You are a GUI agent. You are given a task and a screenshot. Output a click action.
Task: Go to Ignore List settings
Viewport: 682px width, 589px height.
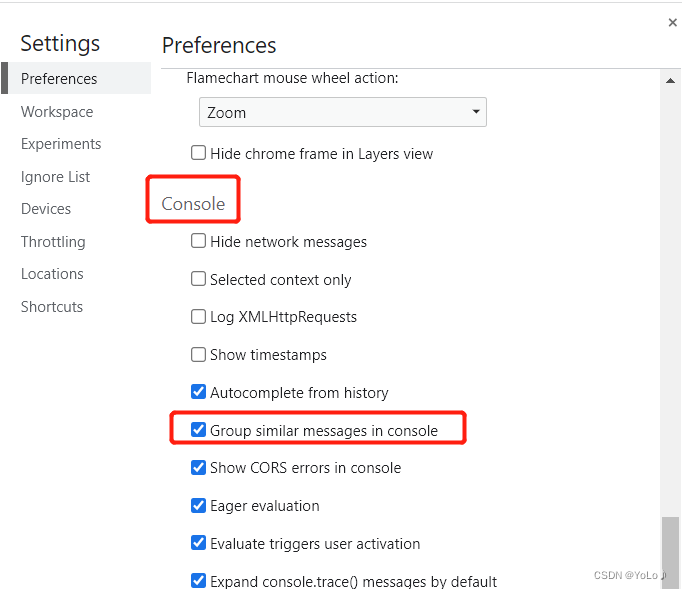(x=56, y=177)
